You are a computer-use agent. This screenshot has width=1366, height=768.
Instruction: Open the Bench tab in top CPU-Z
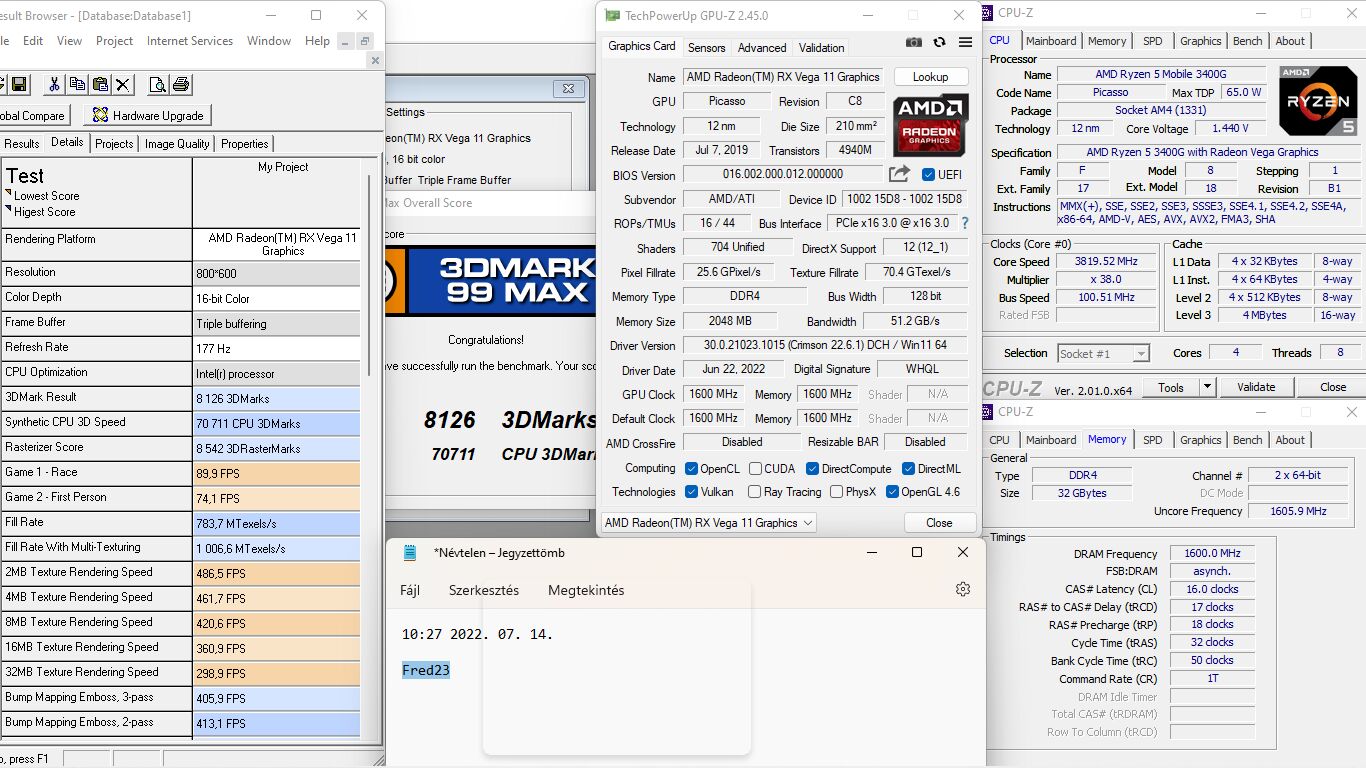[x=1247, y=41]
